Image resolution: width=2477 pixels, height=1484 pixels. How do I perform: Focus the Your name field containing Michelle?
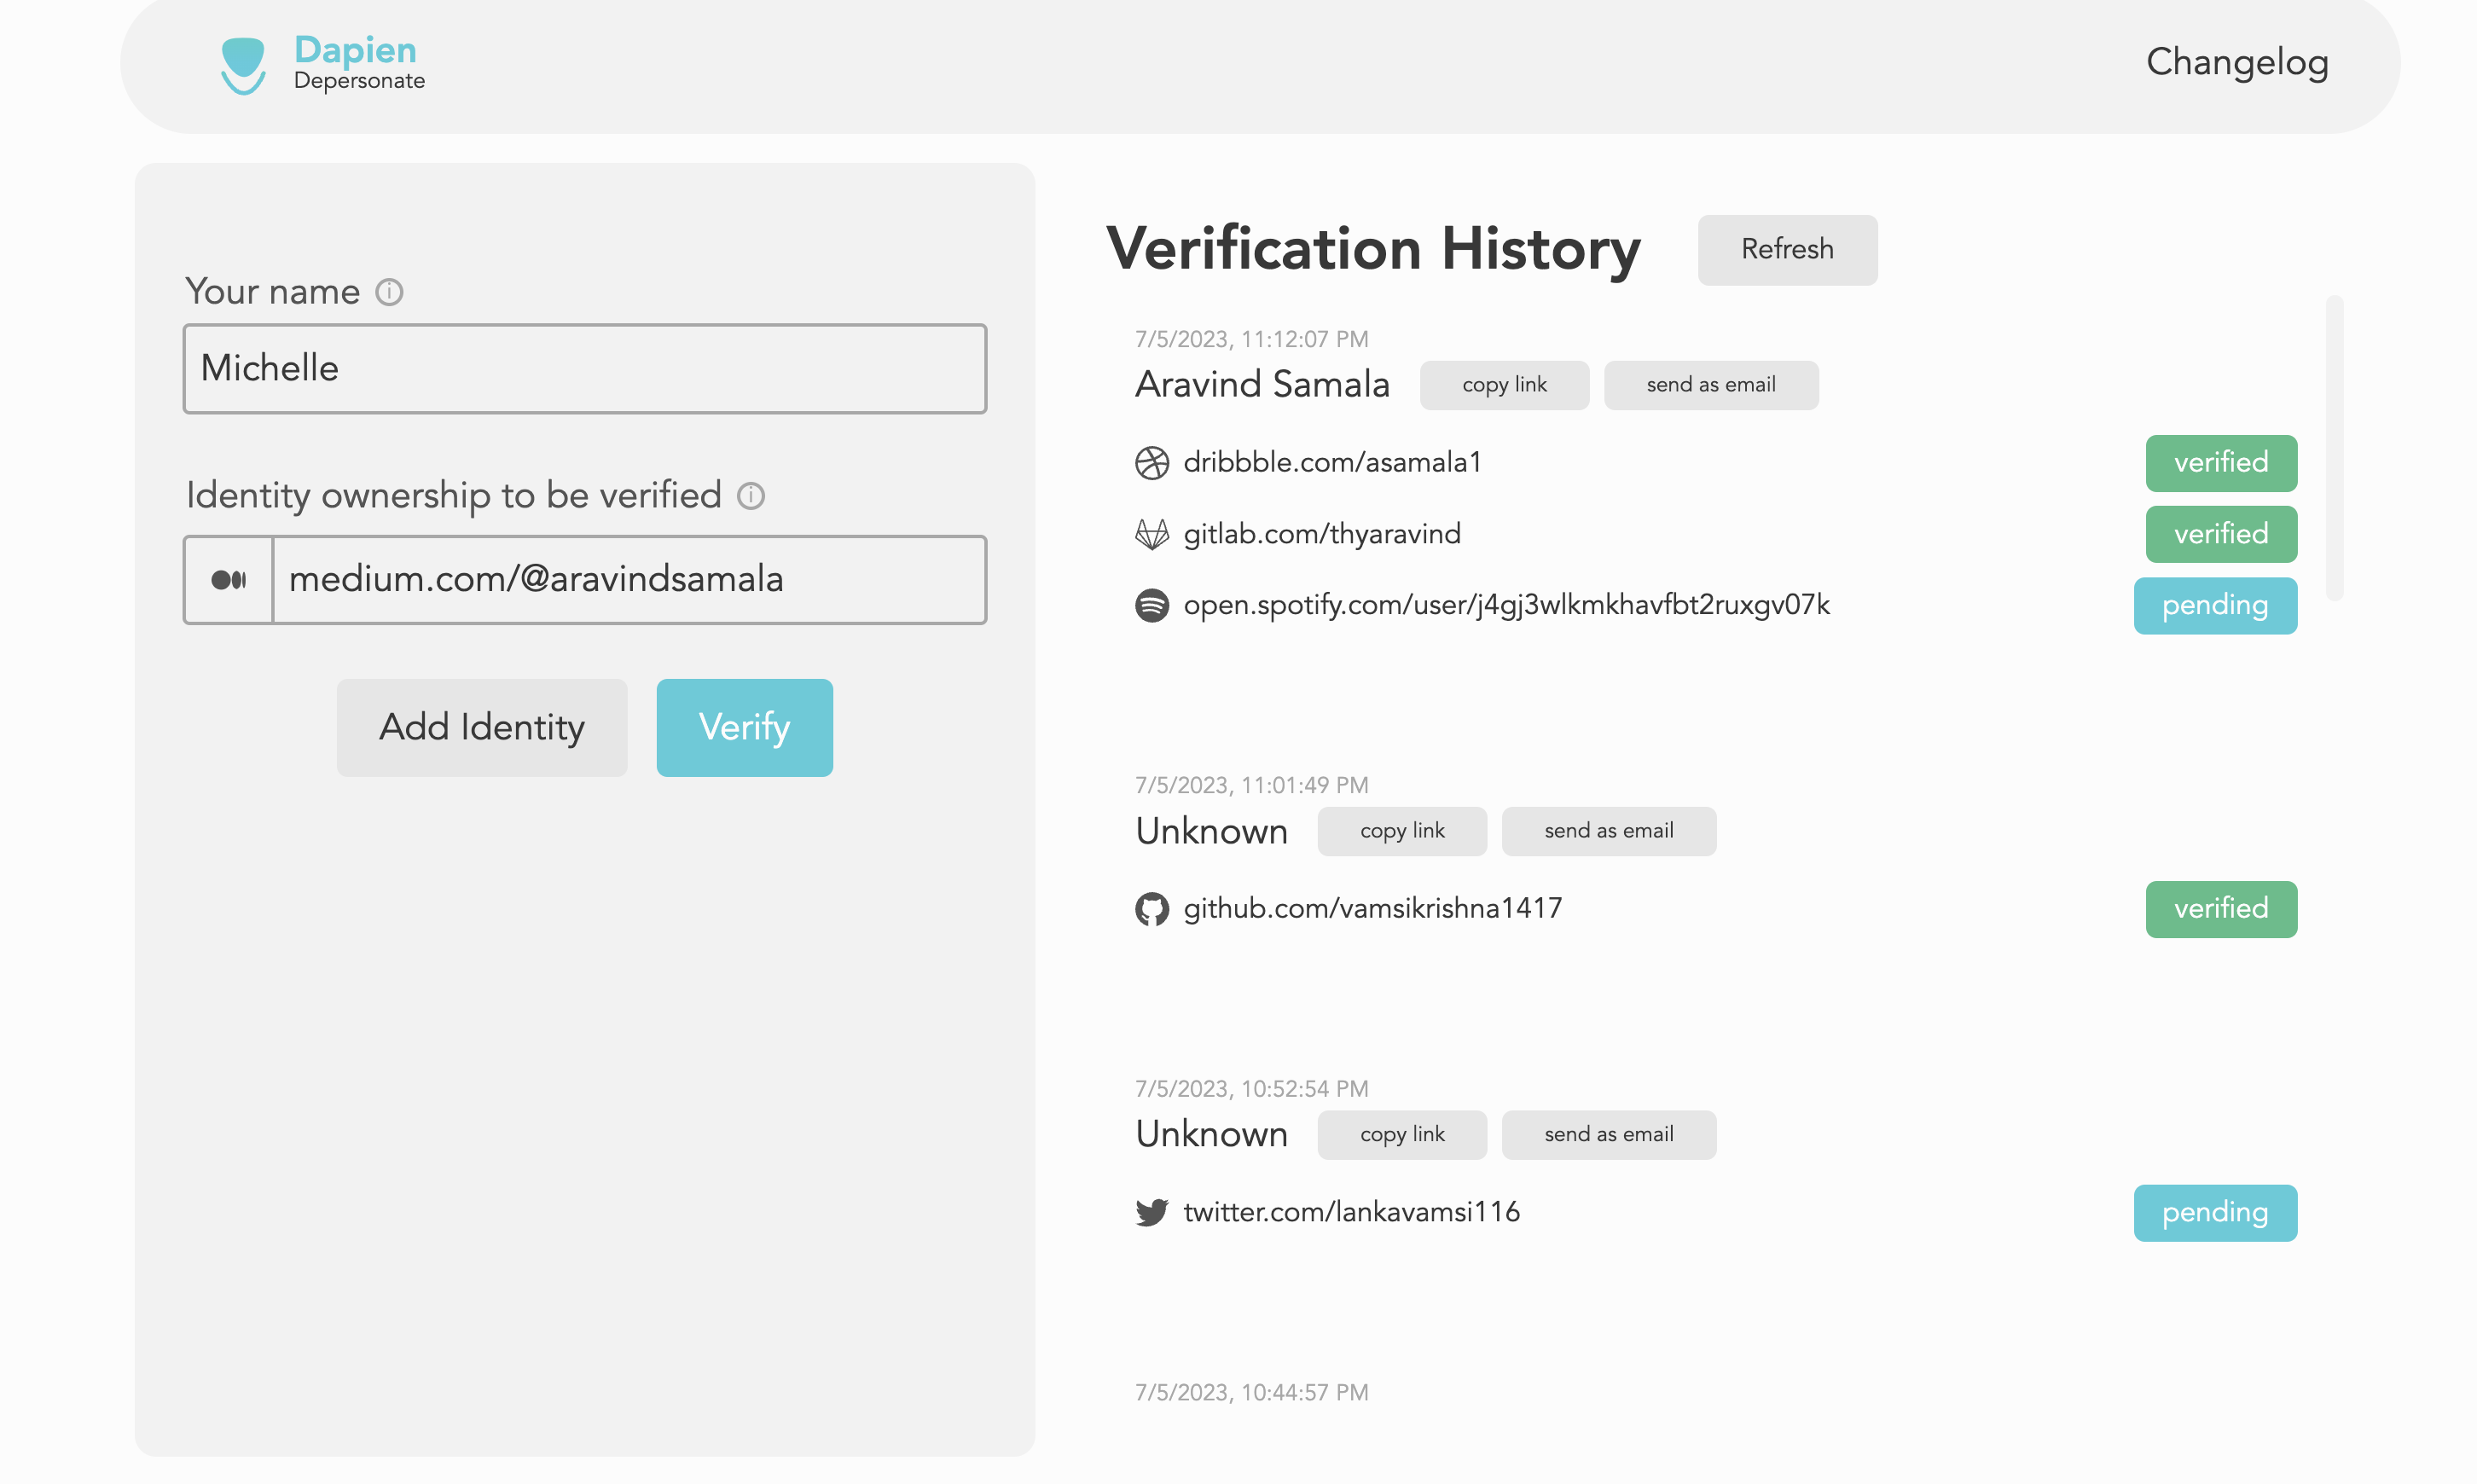584,368
